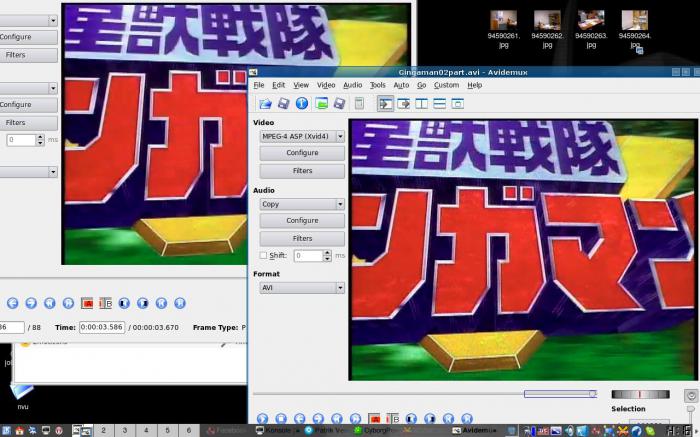Screen dimensions: 700x437
Task: Open the Audio Copy codec dropdown
Action: click(302, 204)
